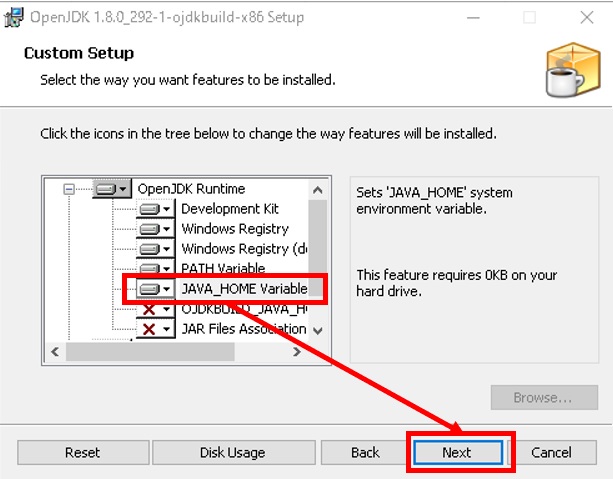Minimize the OpenJDK Setup window
The height and width of the screenshot is (479, 613).
point(473,18)
